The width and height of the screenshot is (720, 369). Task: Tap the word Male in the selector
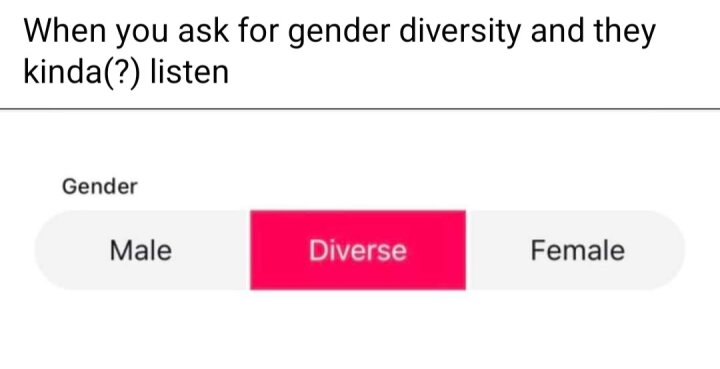141,251
